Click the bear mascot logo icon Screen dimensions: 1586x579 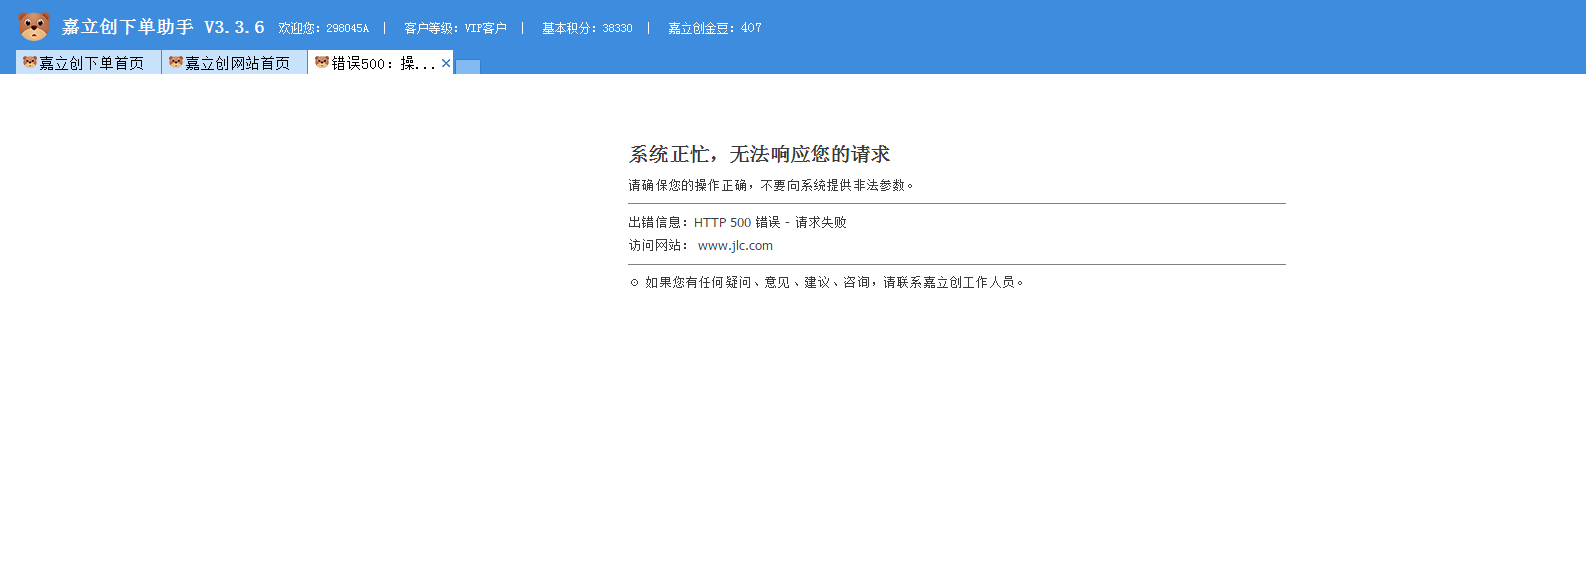34,27
